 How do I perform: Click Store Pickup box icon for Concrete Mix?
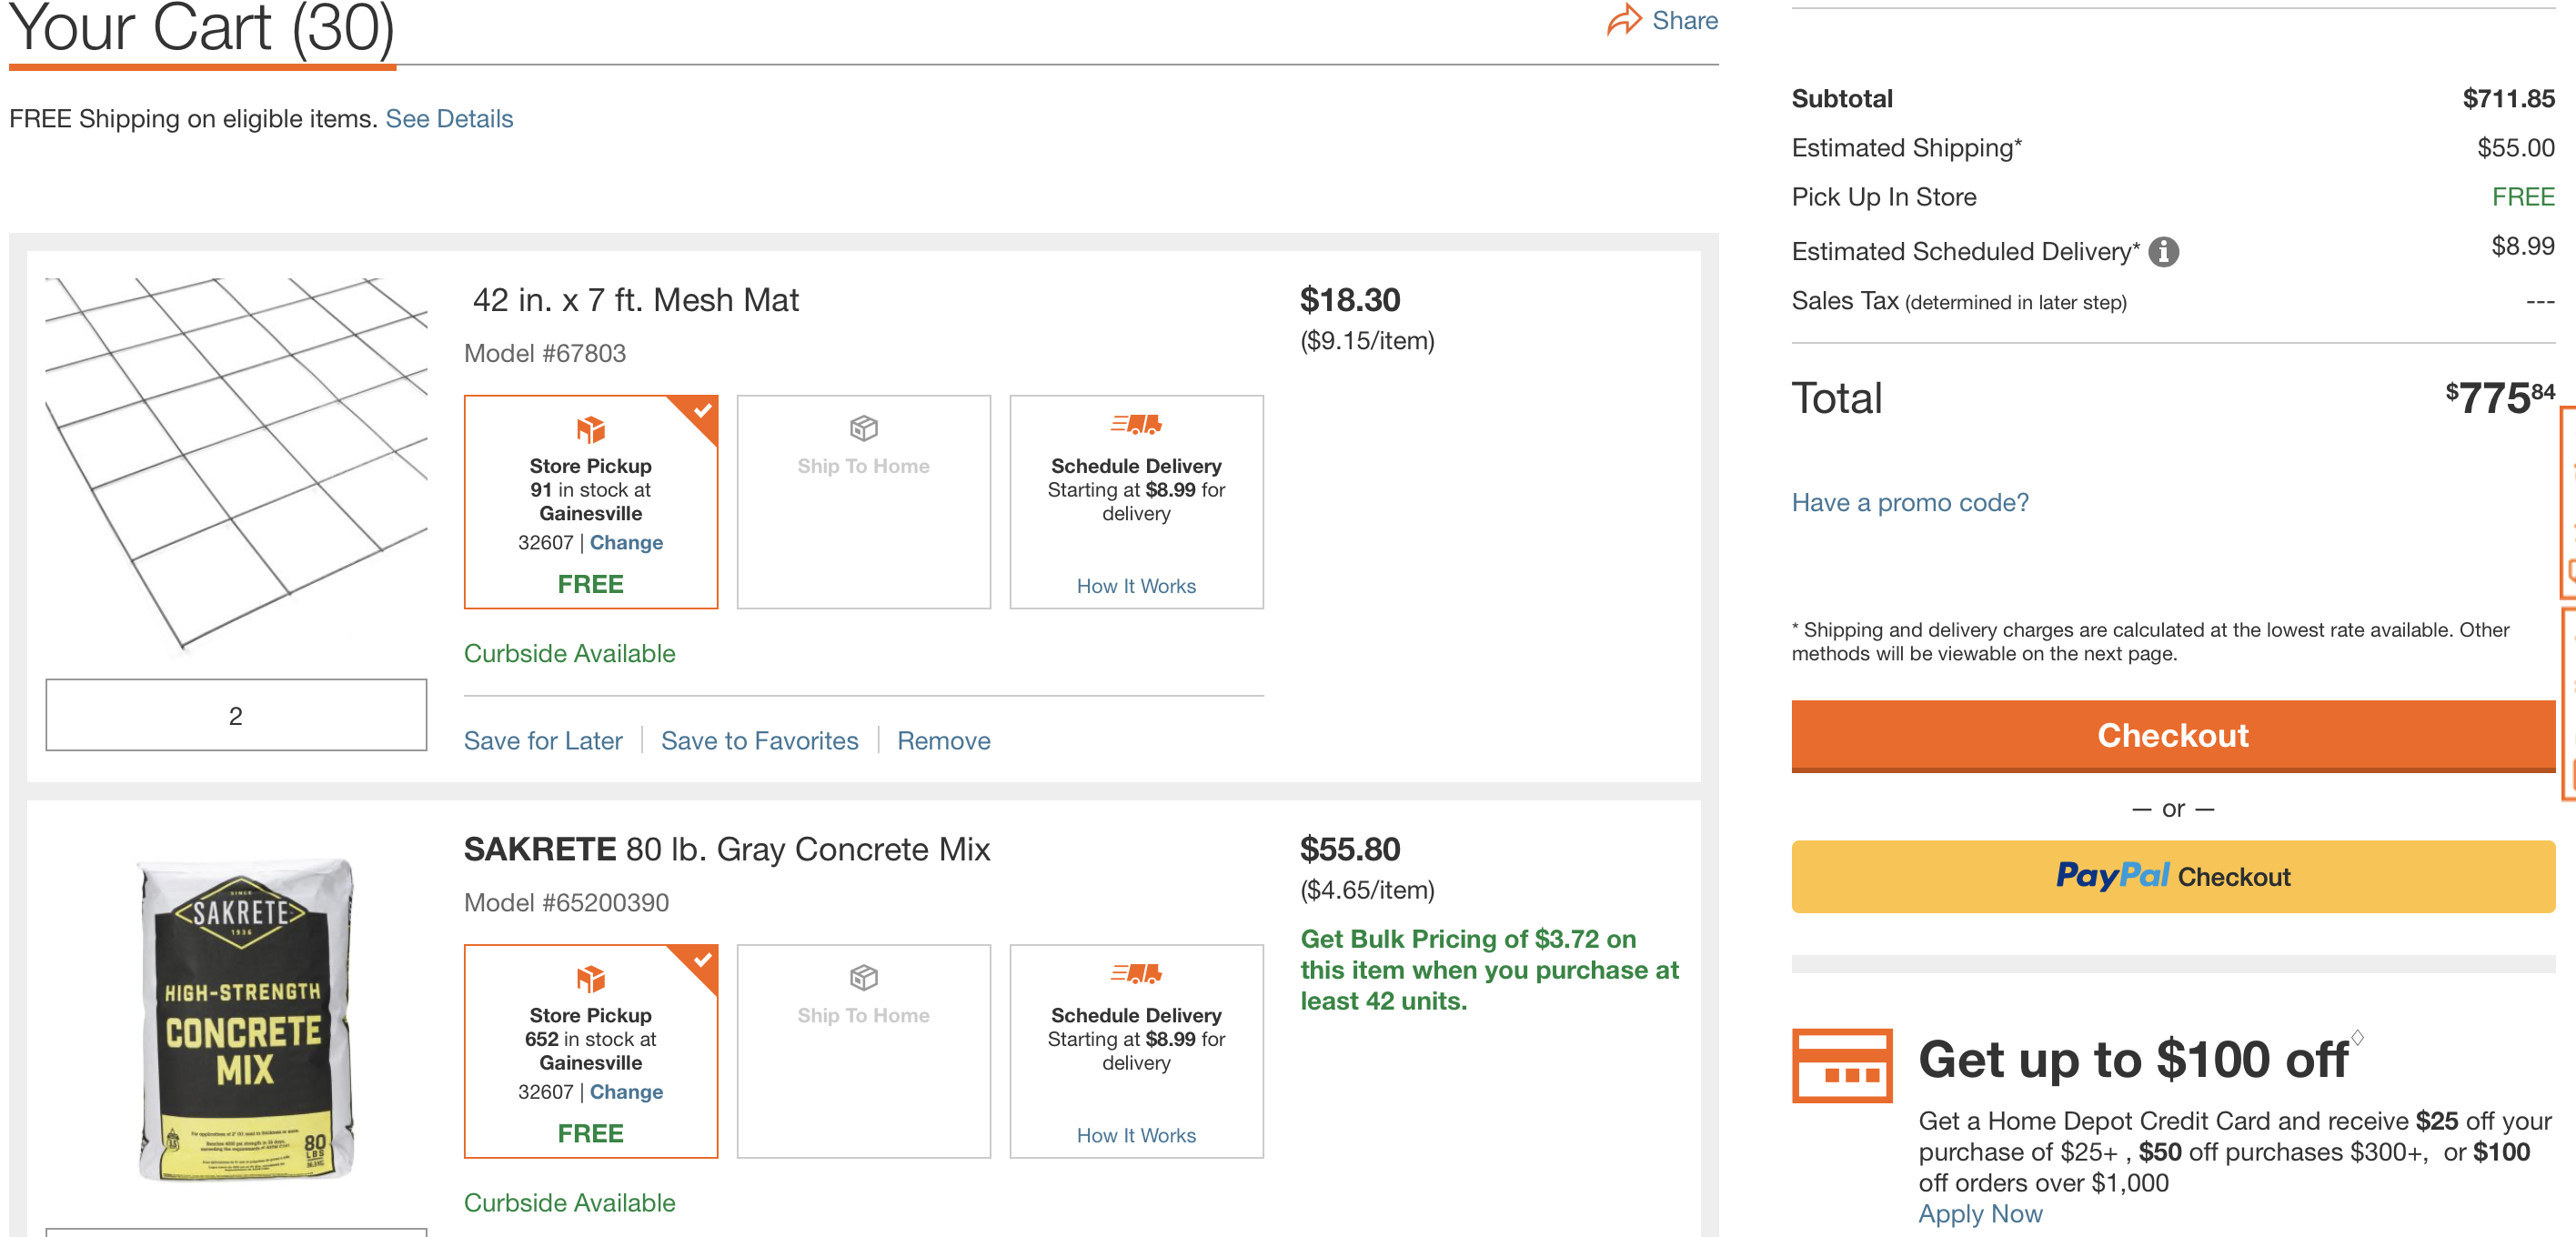coord(590,978)
